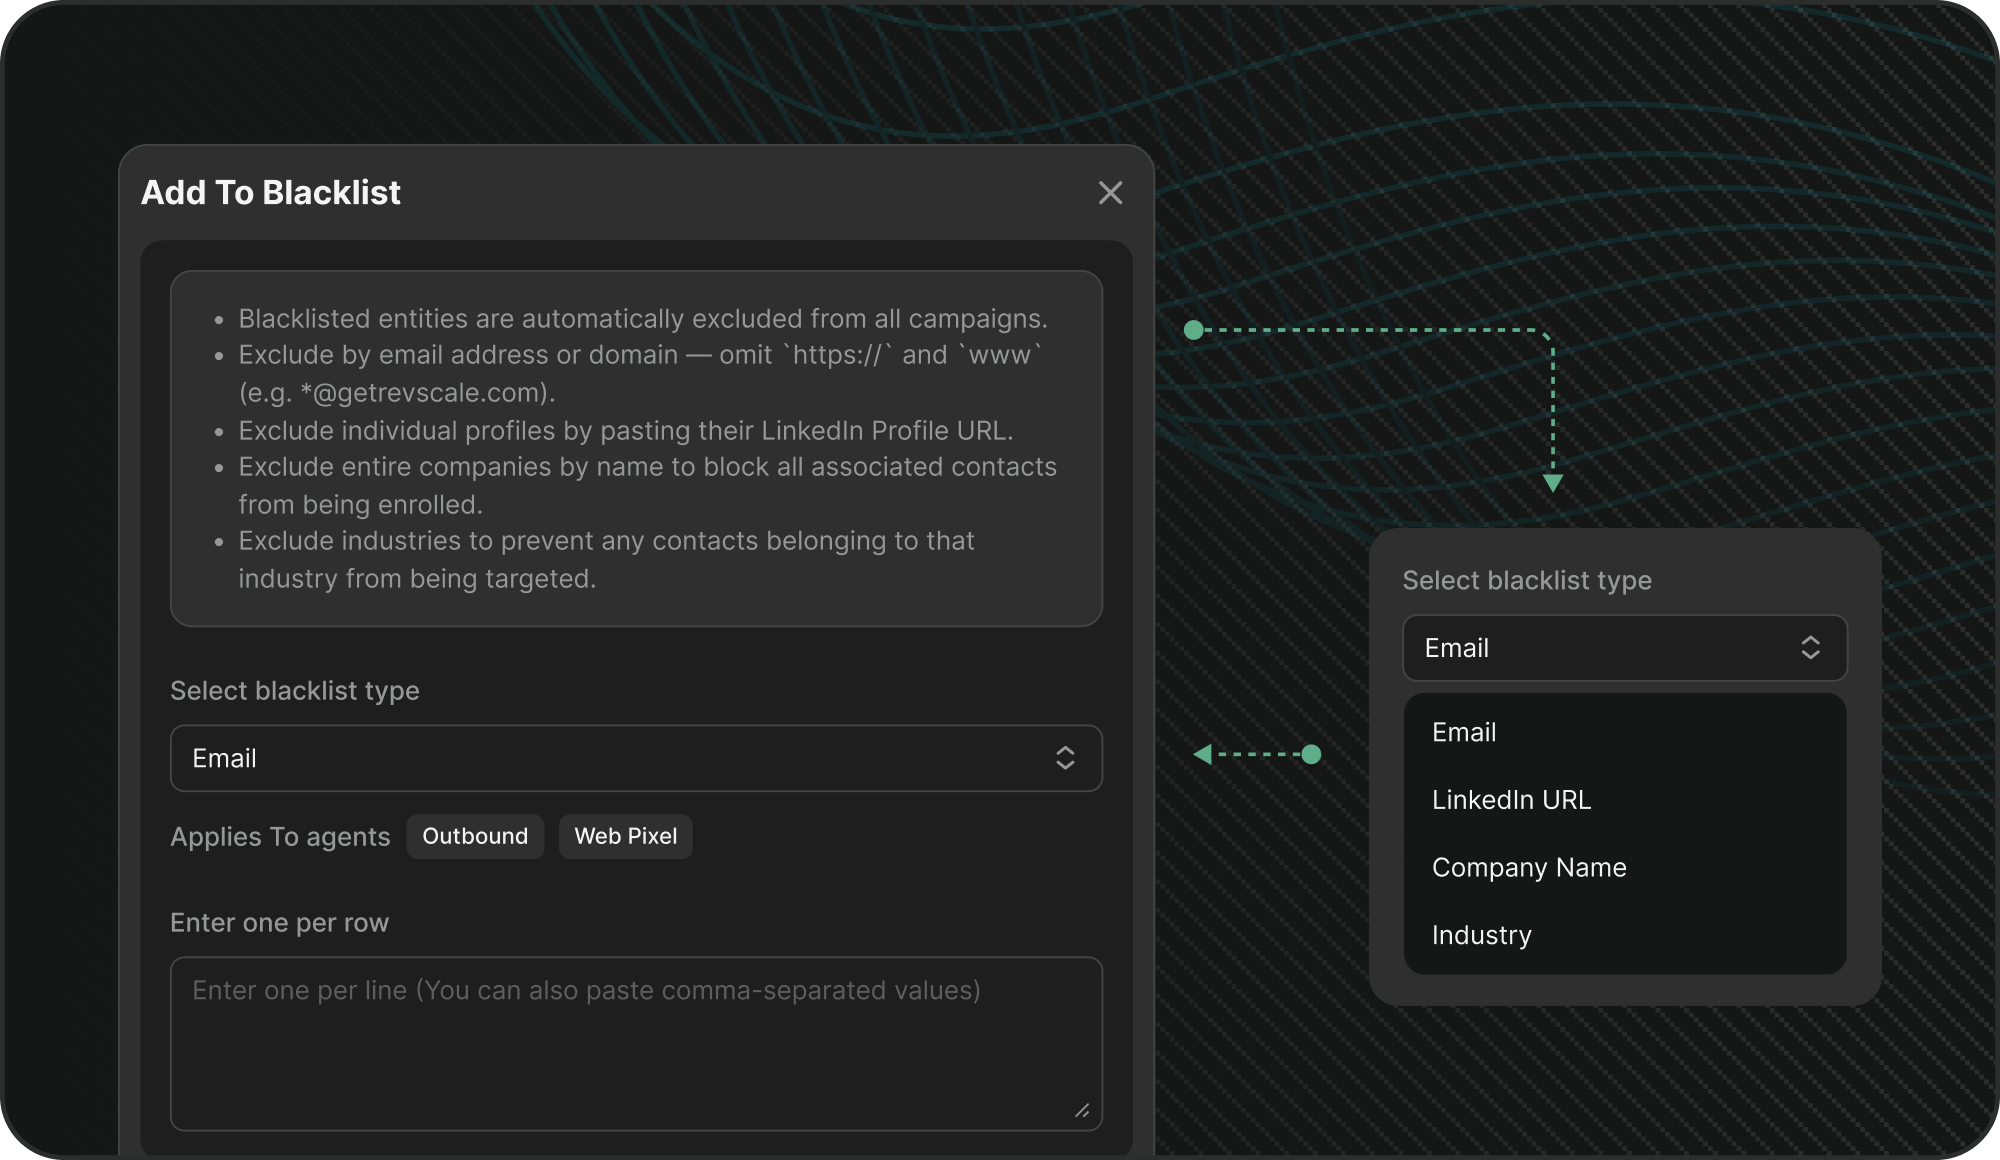Viewport: 2000px width, 1160px height.
Task: Click the LinkedIn Profile URL instruction line
Action: coord(626,431)
